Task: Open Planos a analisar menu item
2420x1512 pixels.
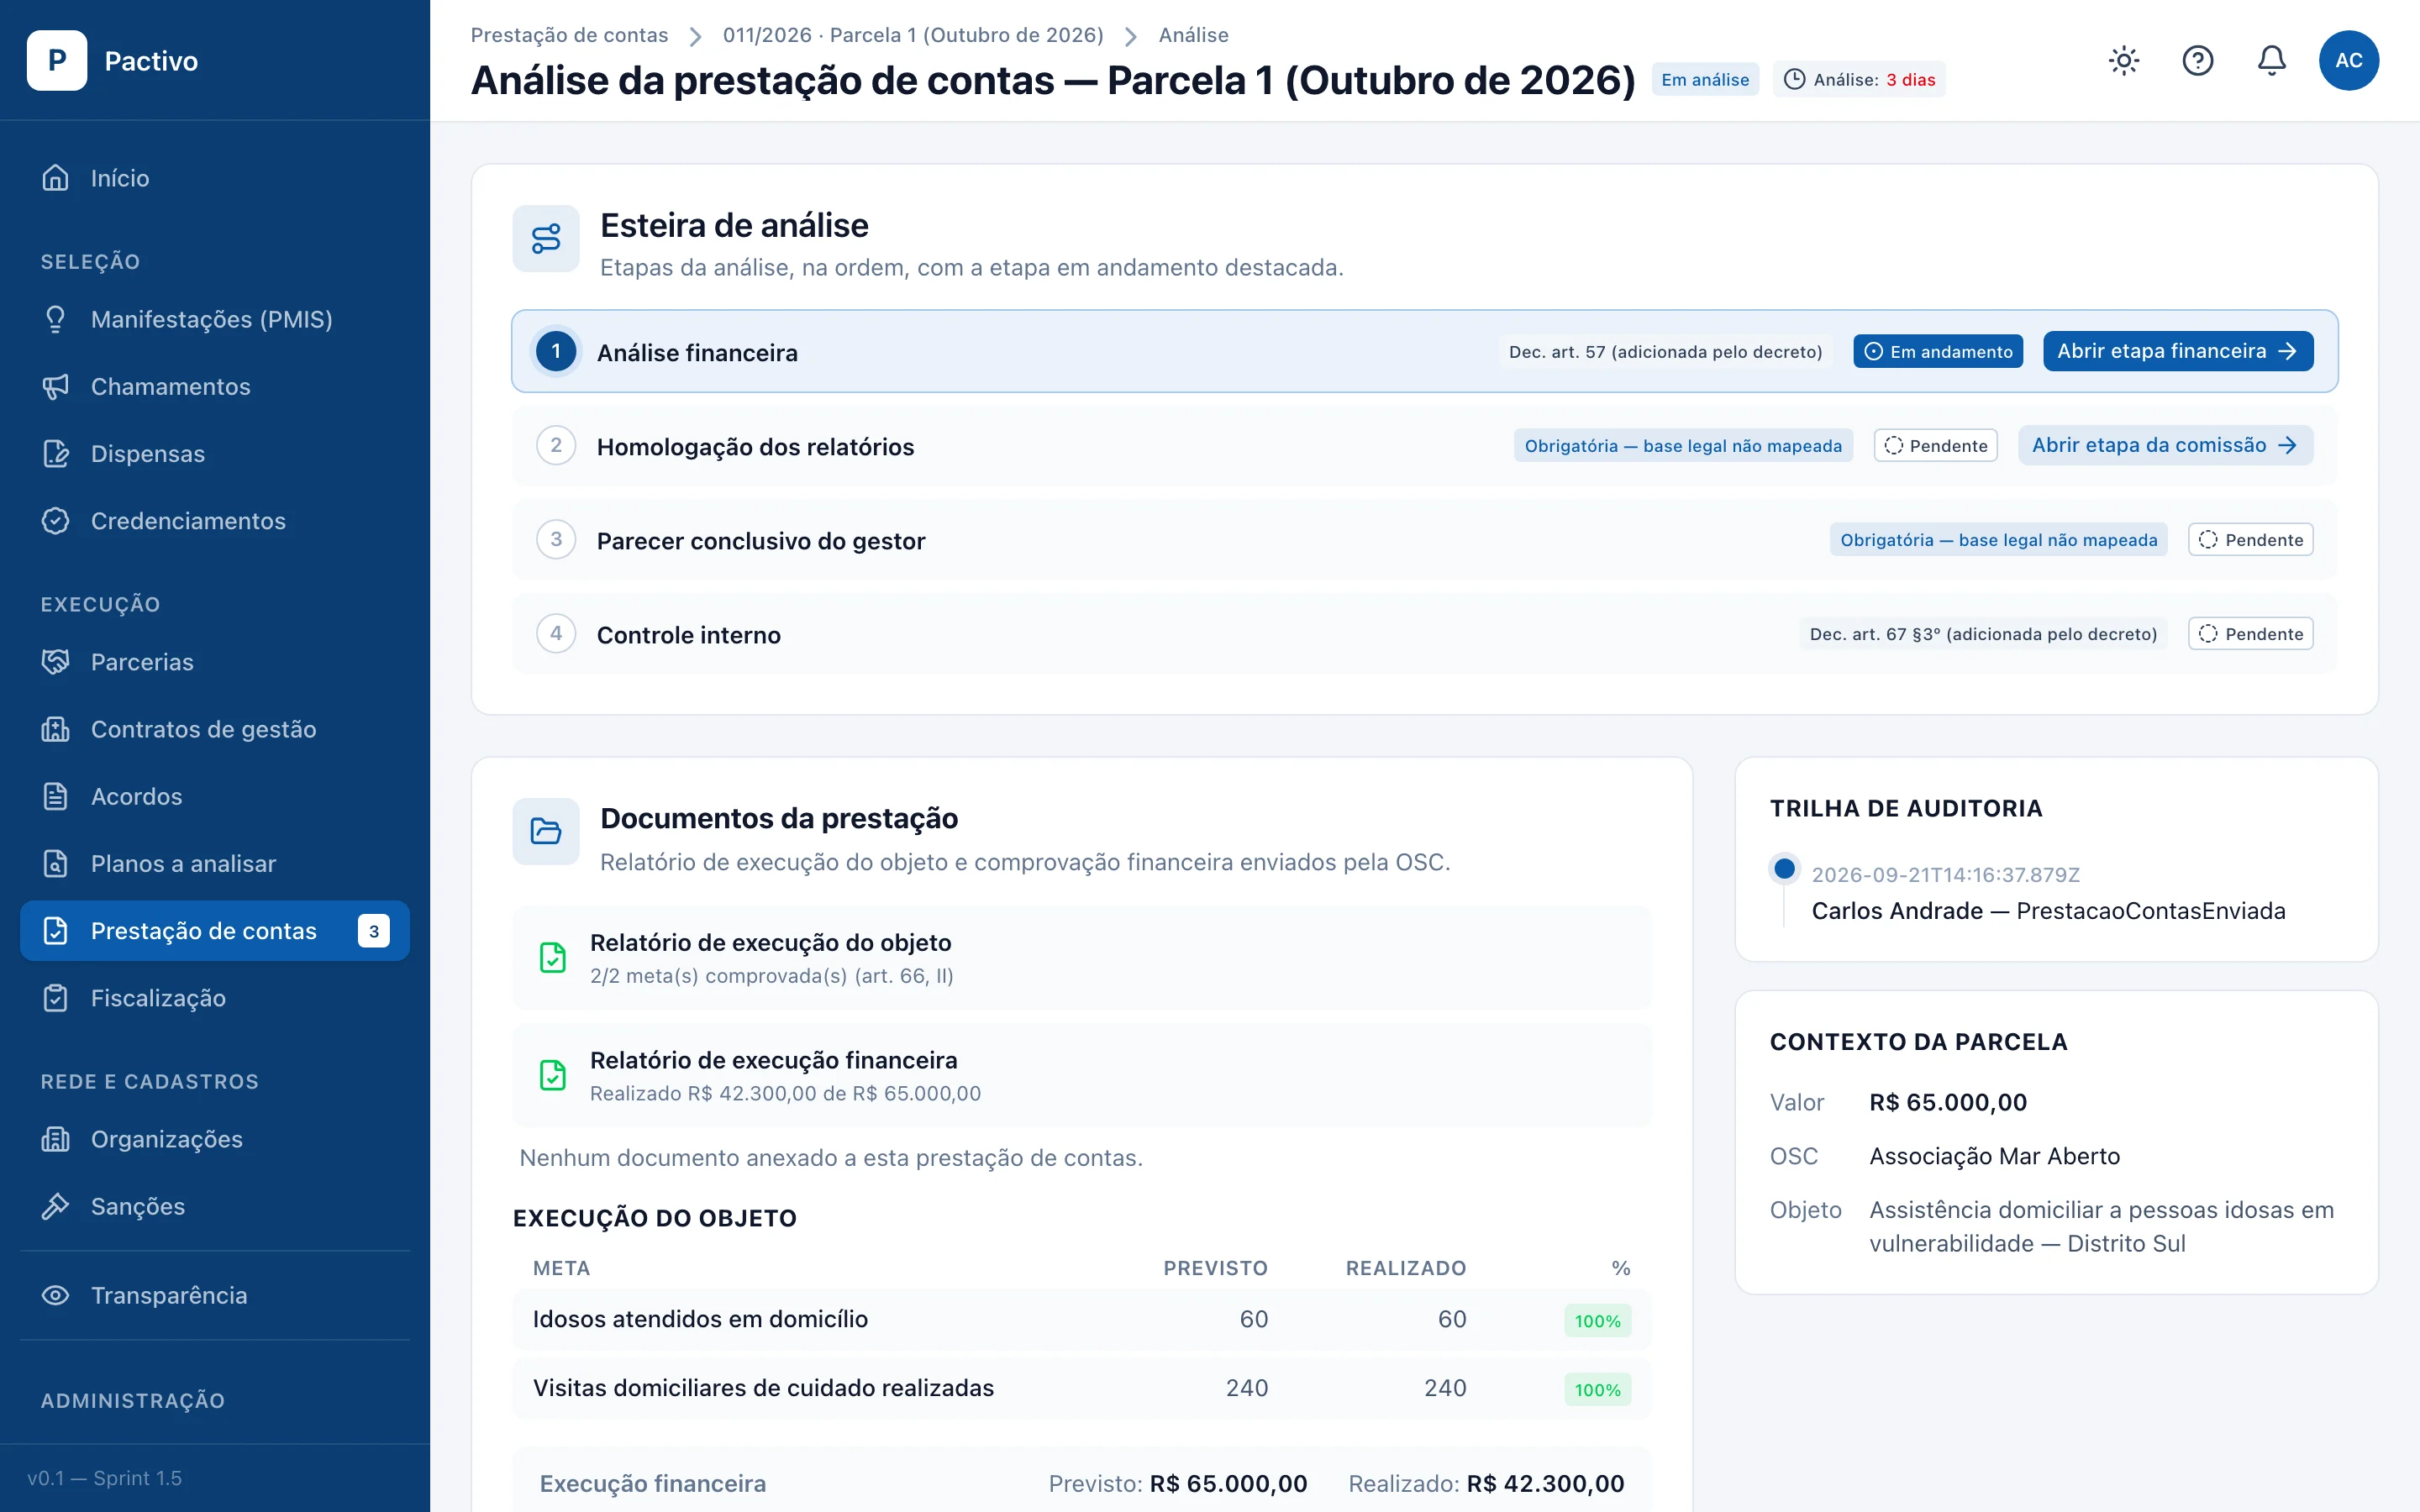Action: tap(215, 863)
